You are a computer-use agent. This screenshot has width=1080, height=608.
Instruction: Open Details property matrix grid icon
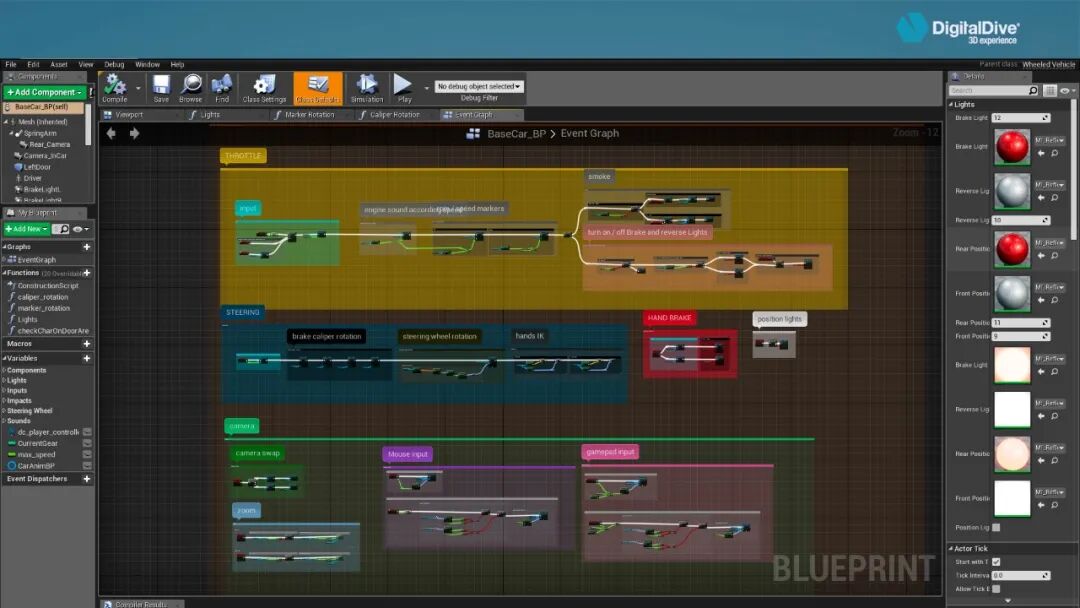point(1050,90)
